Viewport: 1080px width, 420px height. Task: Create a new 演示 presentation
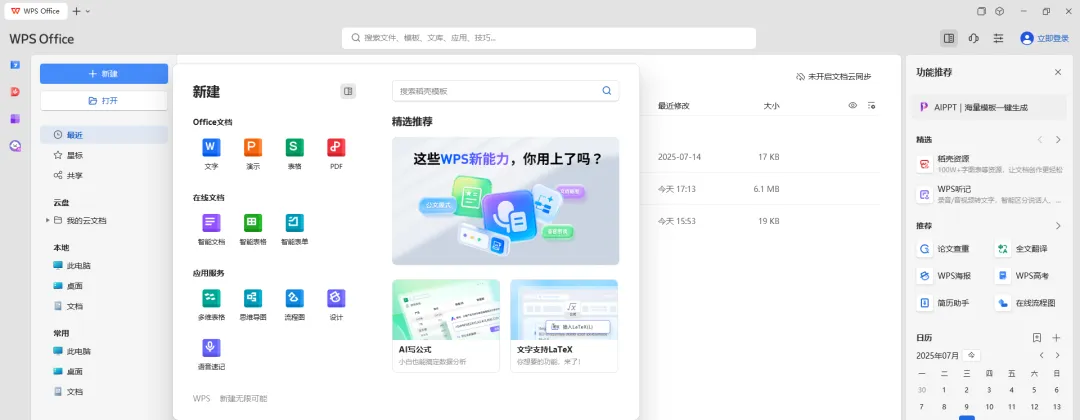pyautogui.click(x=253, y=153)
